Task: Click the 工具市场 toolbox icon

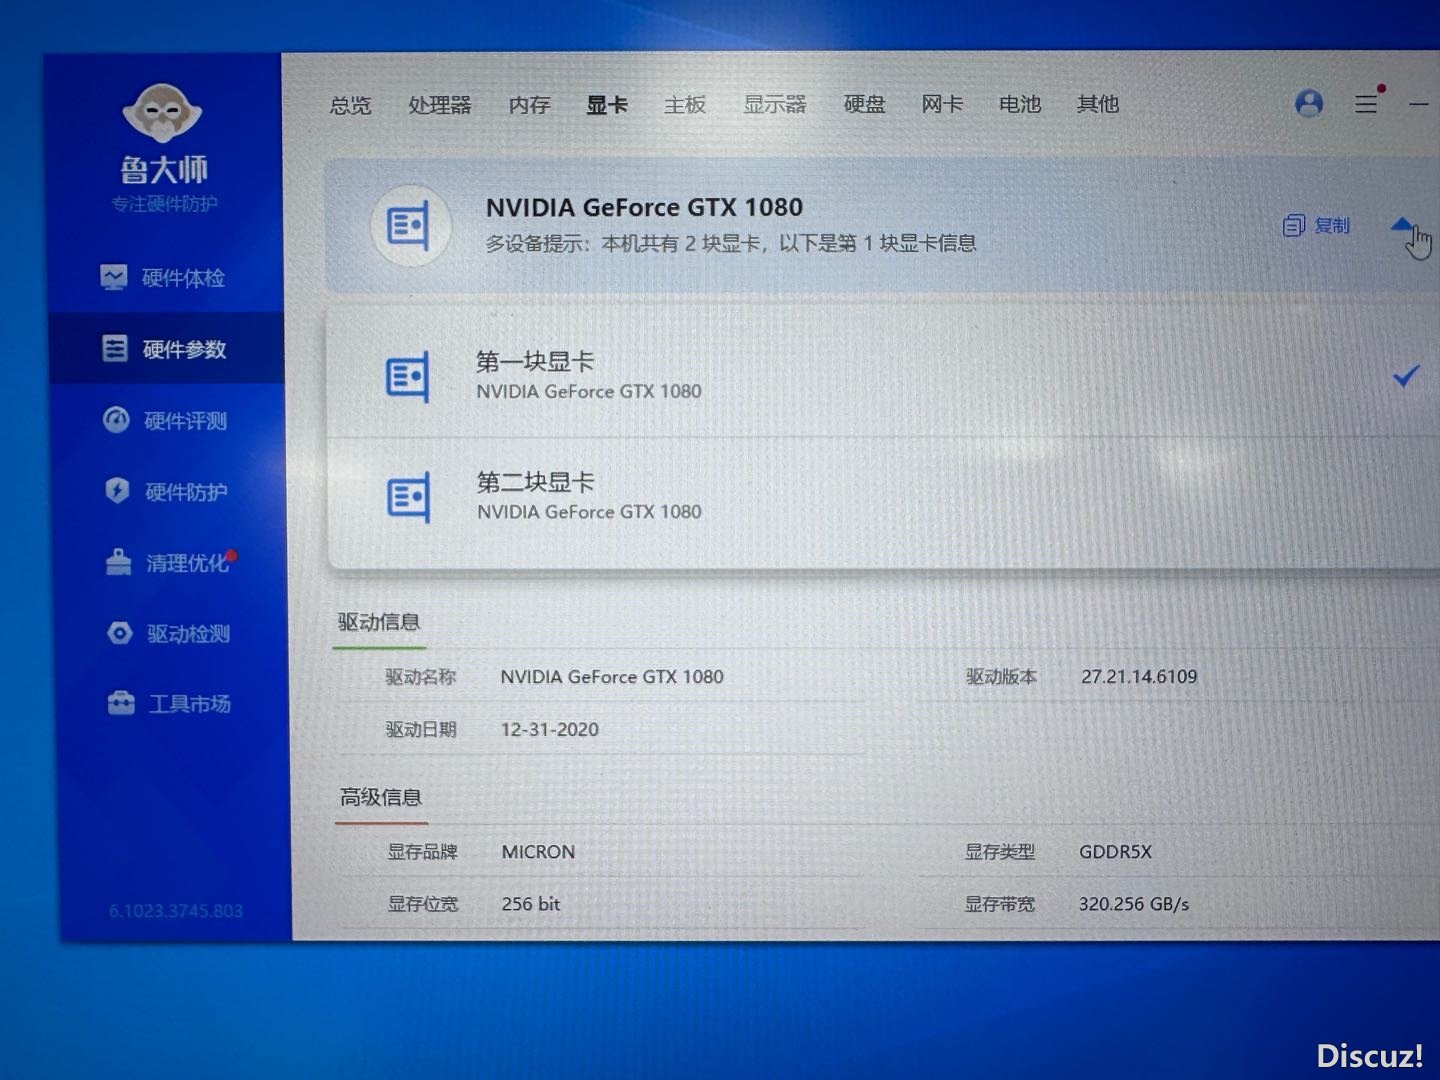Action: click(x=121, y=703)
